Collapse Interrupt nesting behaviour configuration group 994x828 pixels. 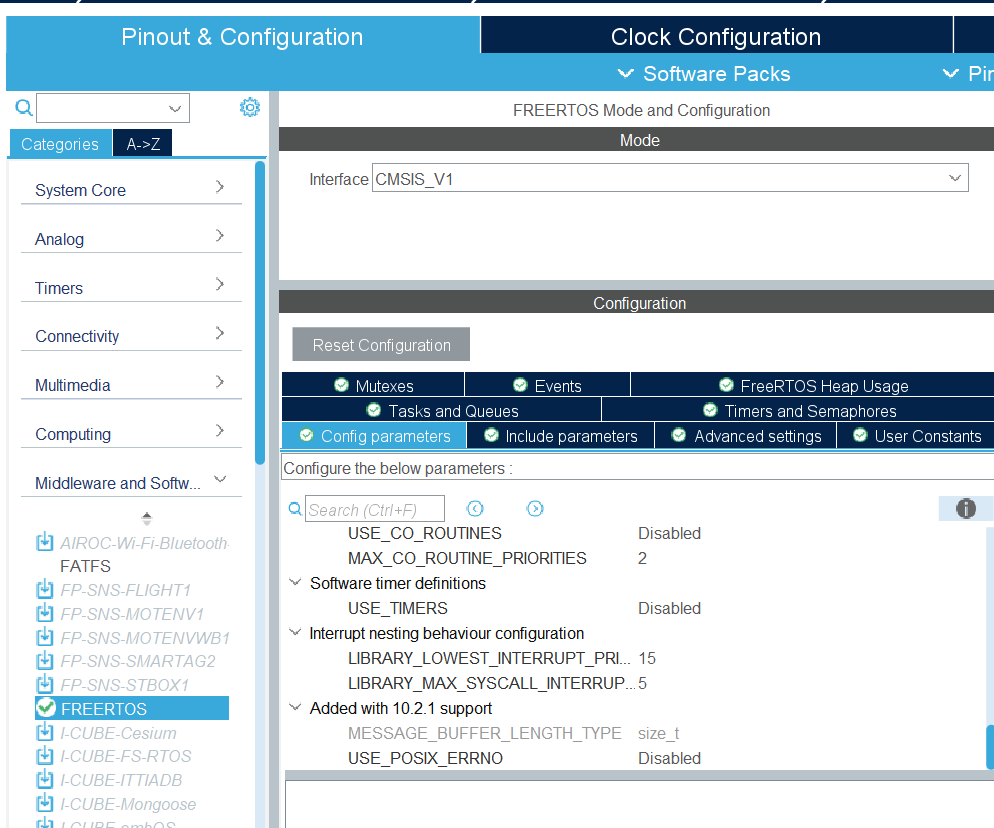tap(295, 632)
